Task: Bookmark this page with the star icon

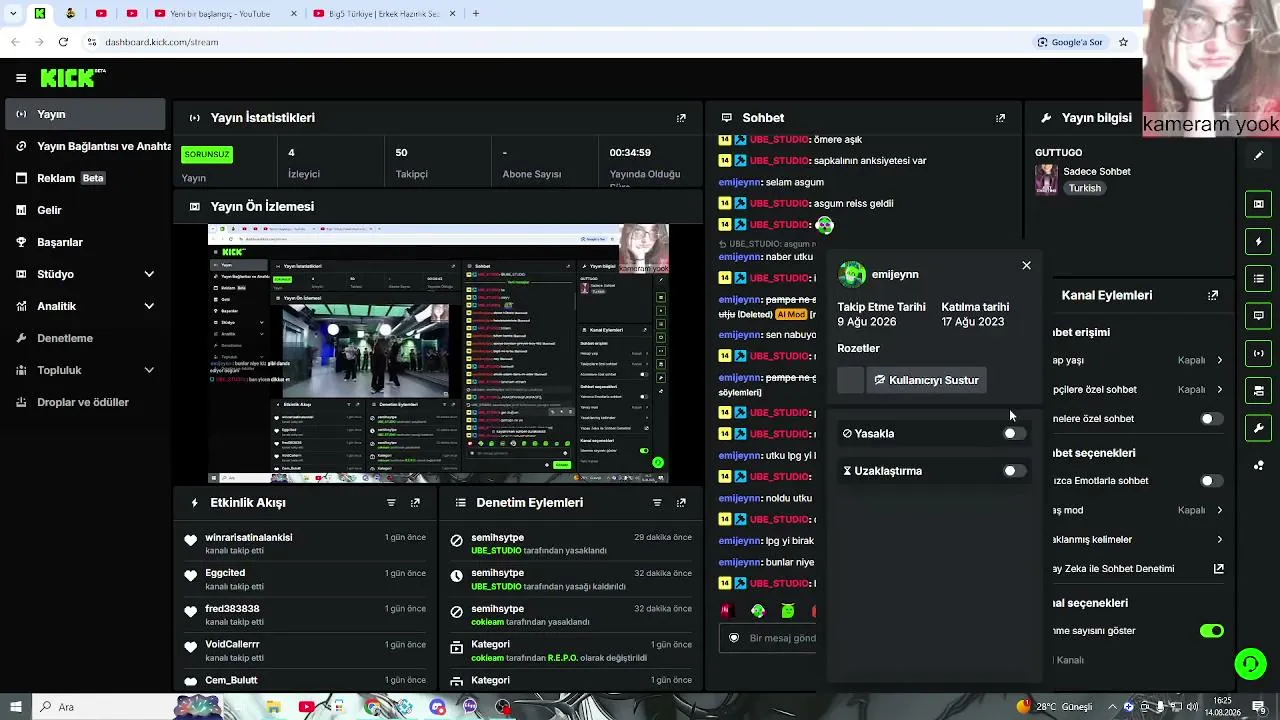Action: (1123, 42)
